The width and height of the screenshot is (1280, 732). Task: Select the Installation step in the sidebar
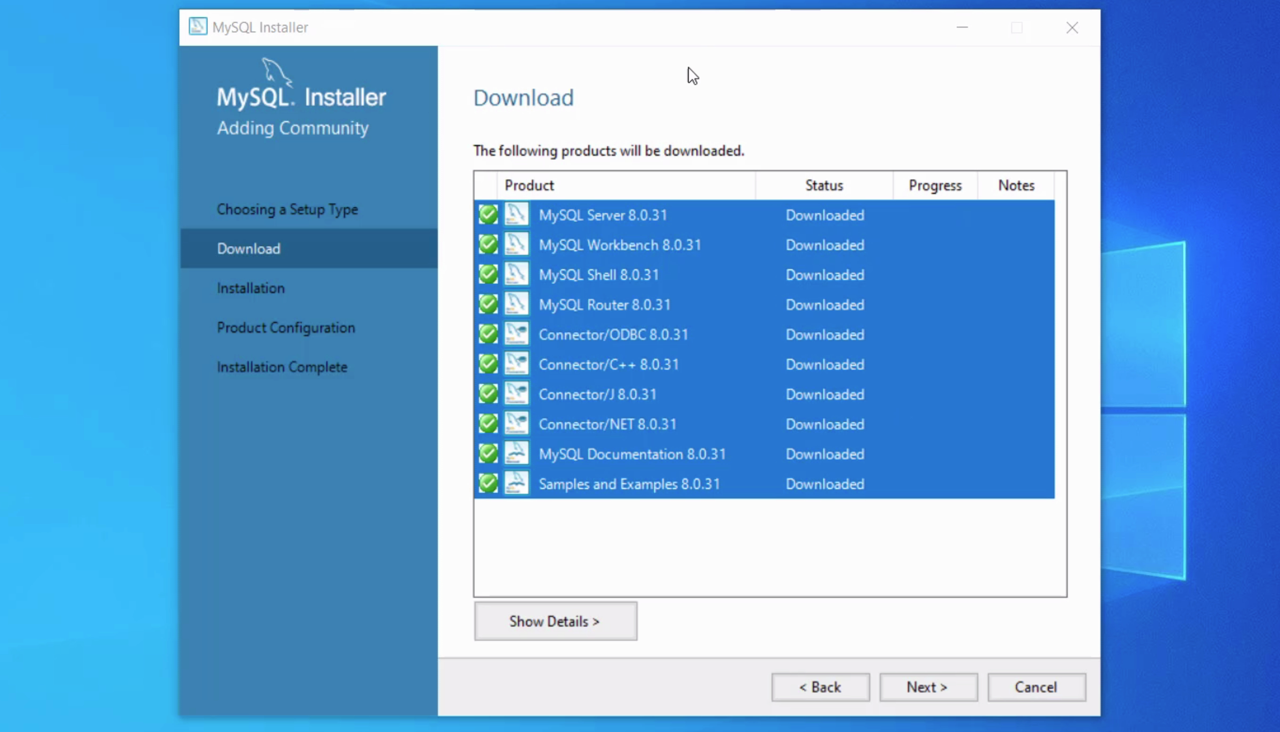(251, 288)
